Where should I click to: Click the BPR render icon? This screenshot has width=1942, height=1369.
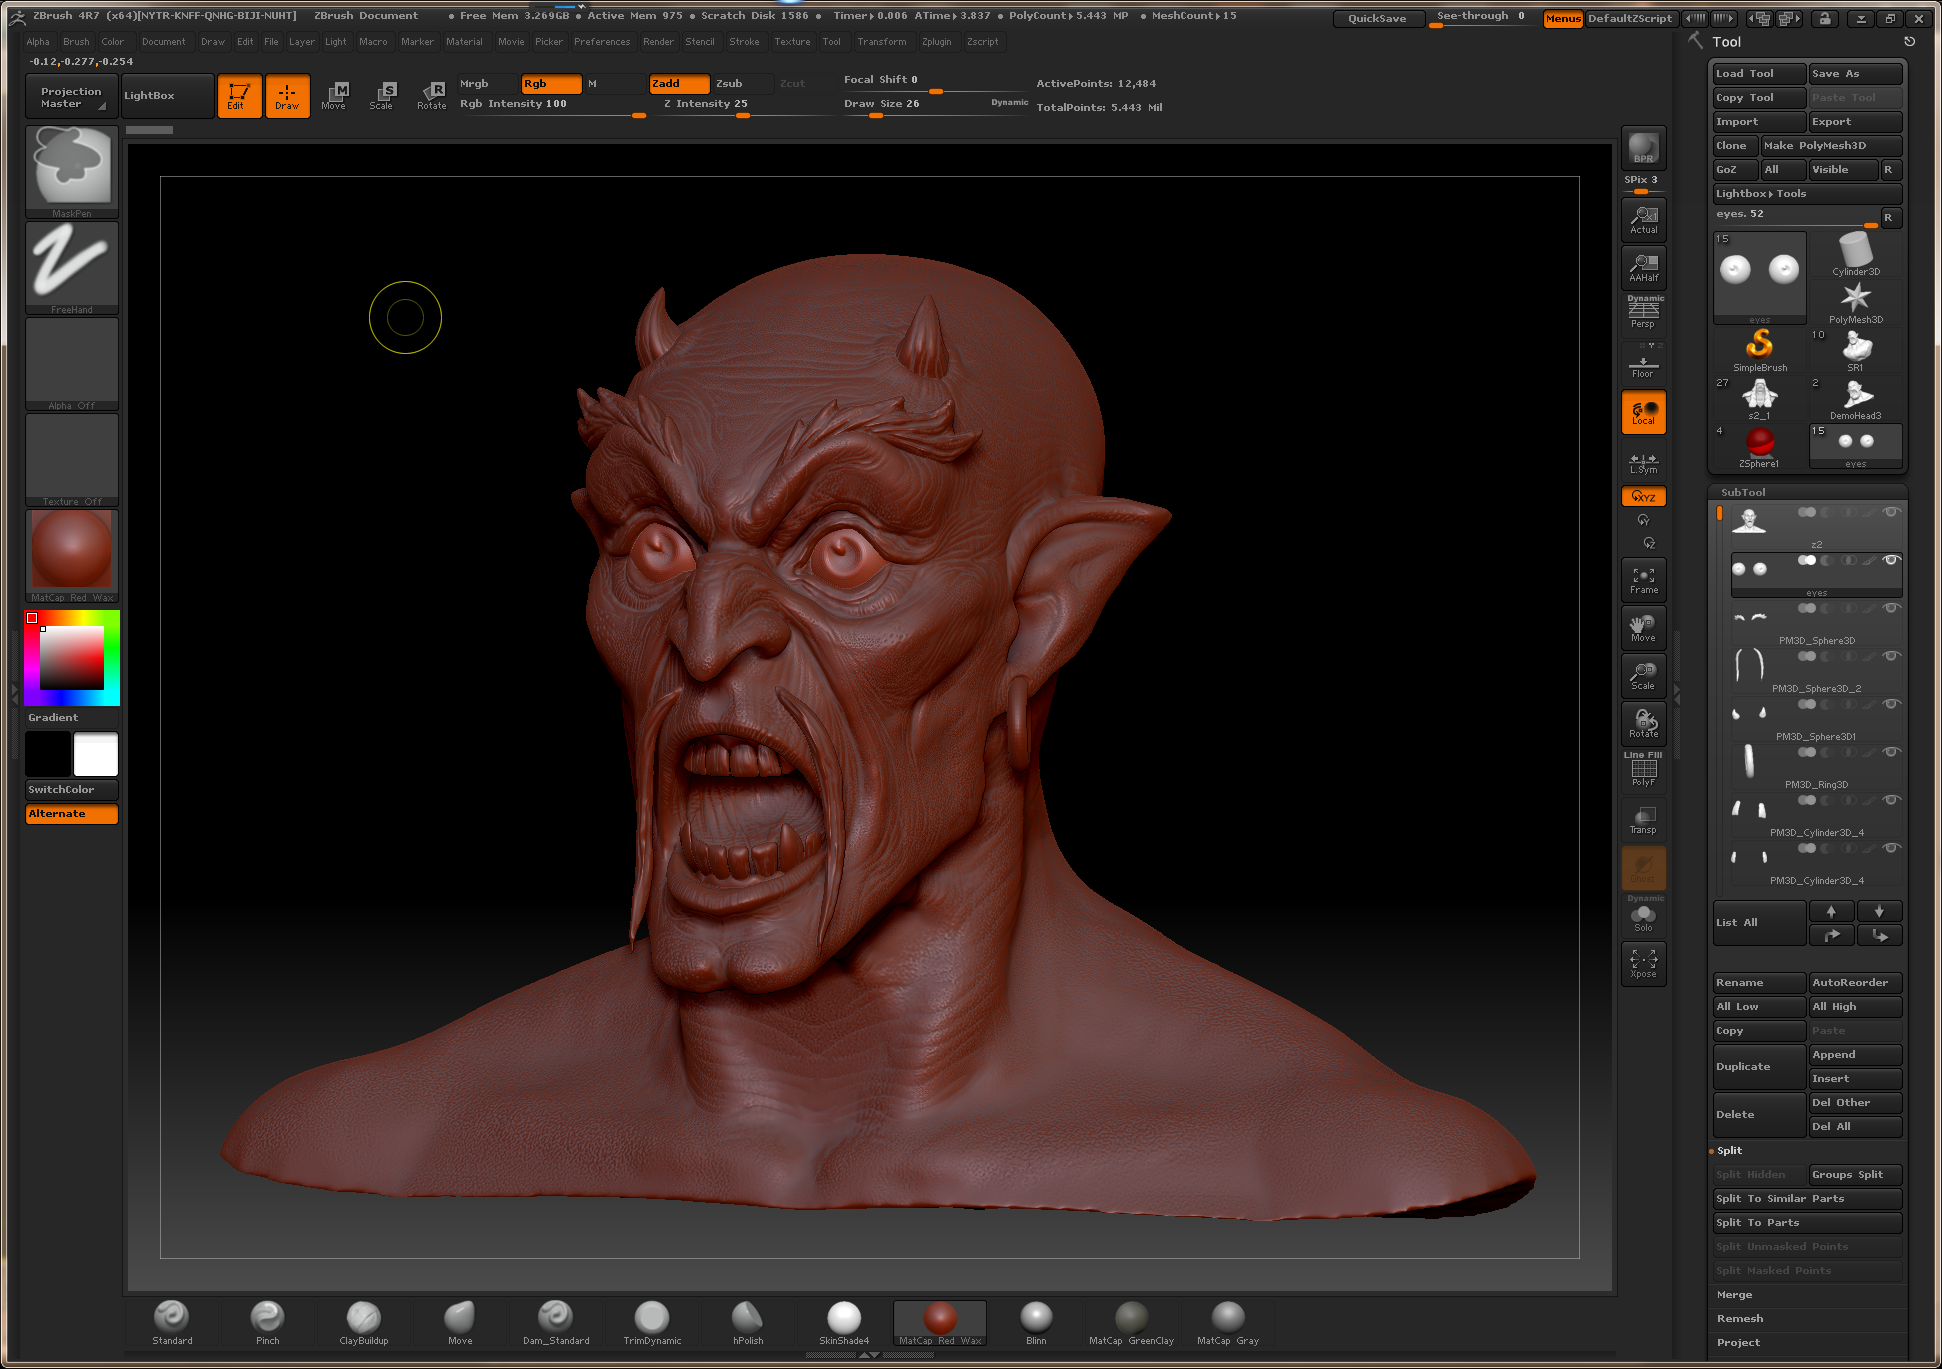tap(1643, 148)
